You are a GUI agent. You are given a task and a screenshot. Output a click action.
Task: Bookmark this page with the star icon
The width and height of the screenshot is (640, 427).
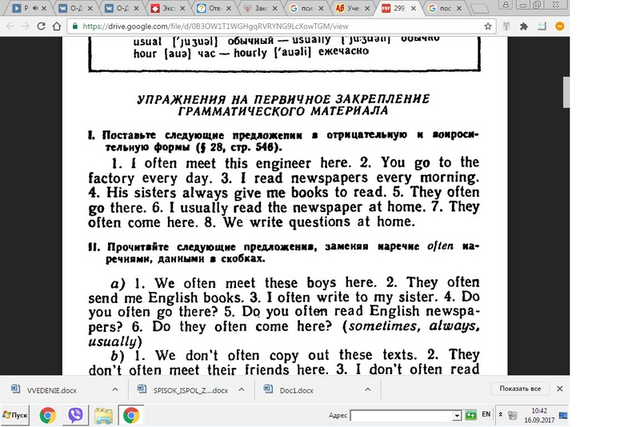tap(488, 26)
